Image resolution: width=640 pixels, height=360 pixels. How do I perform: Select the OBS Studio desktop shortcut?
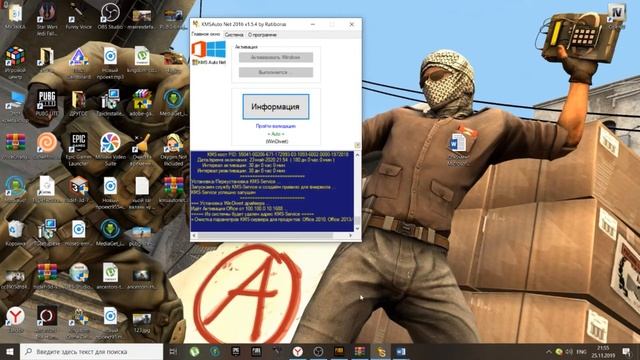pyautogui.click(x=110, y=16)
